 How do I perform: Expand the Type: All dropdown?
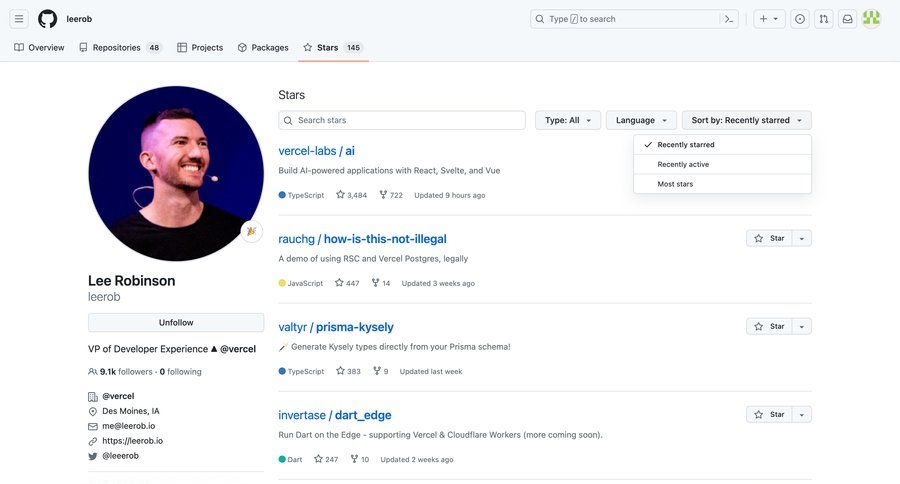[x=567, y=120]
